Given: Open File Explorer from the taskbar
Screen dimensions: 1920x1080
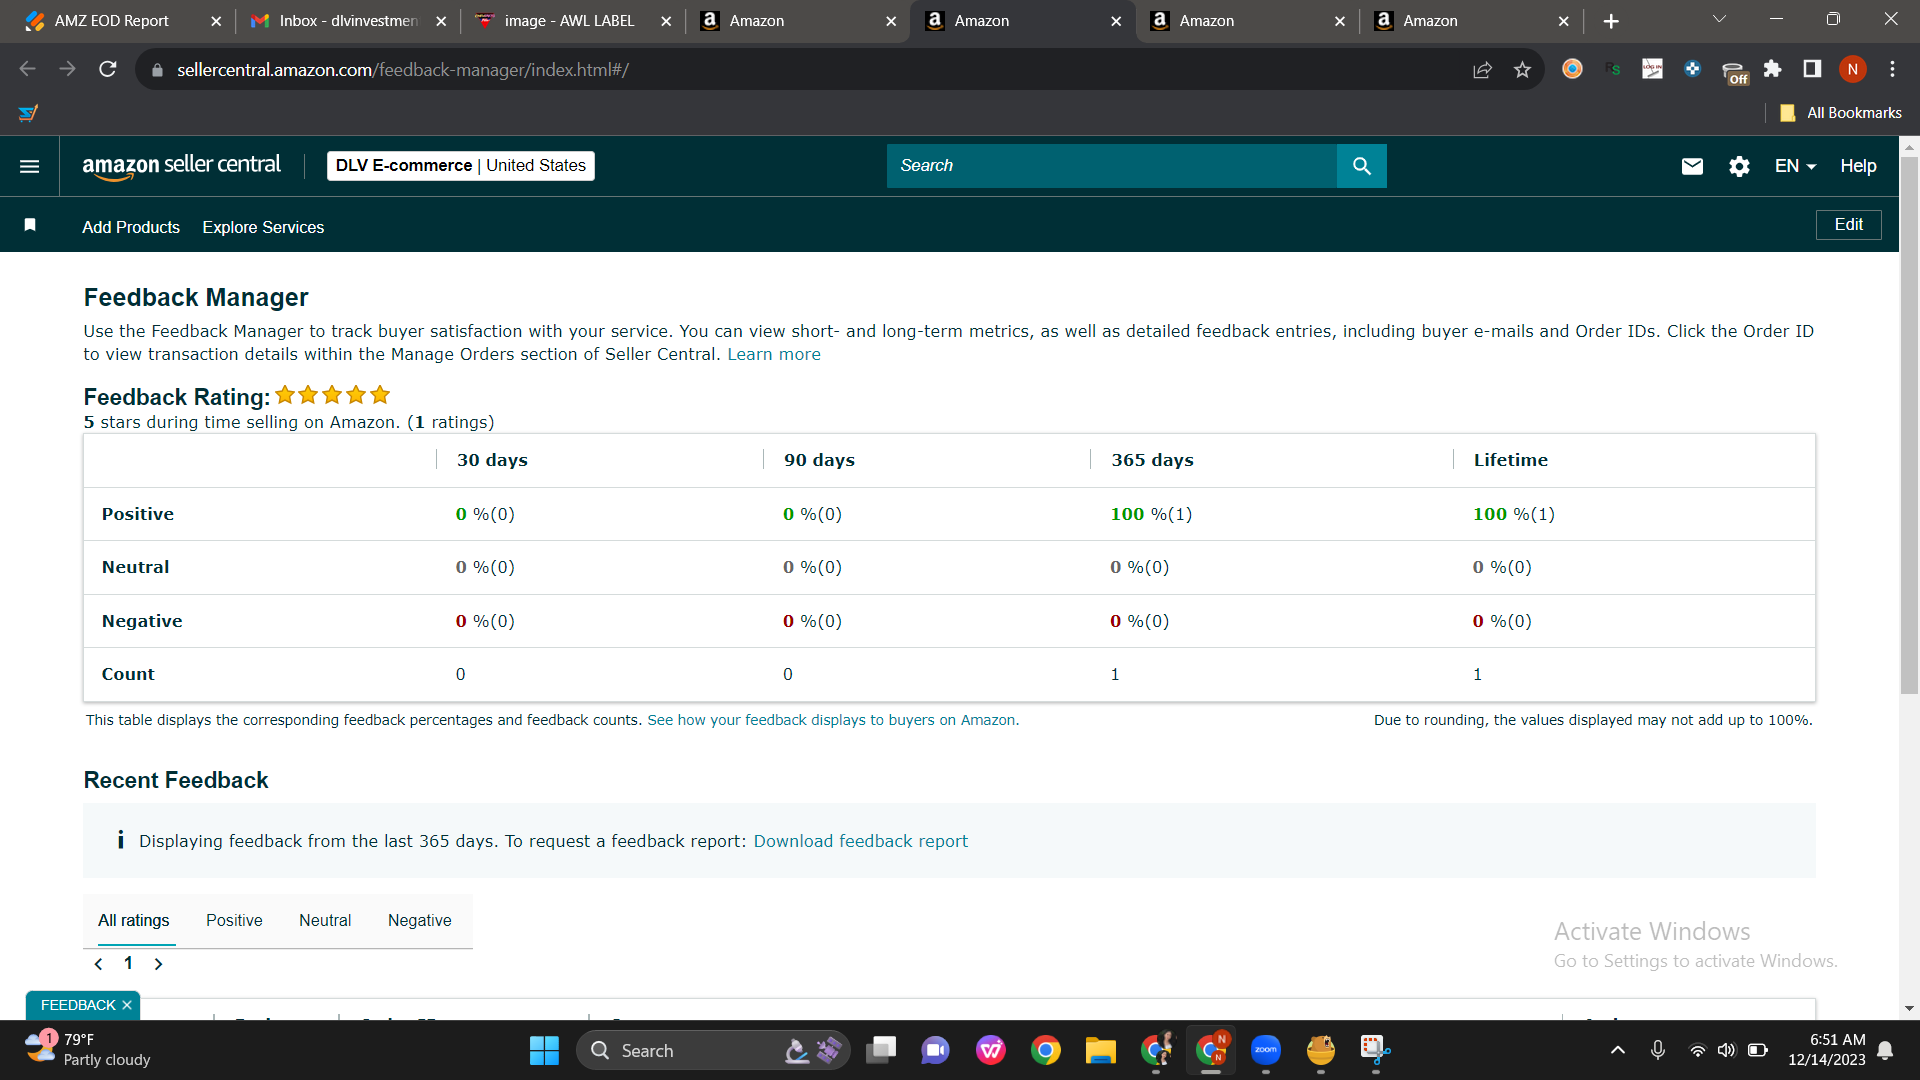Looking at the screenshot, I should tap(1100, 1050).
